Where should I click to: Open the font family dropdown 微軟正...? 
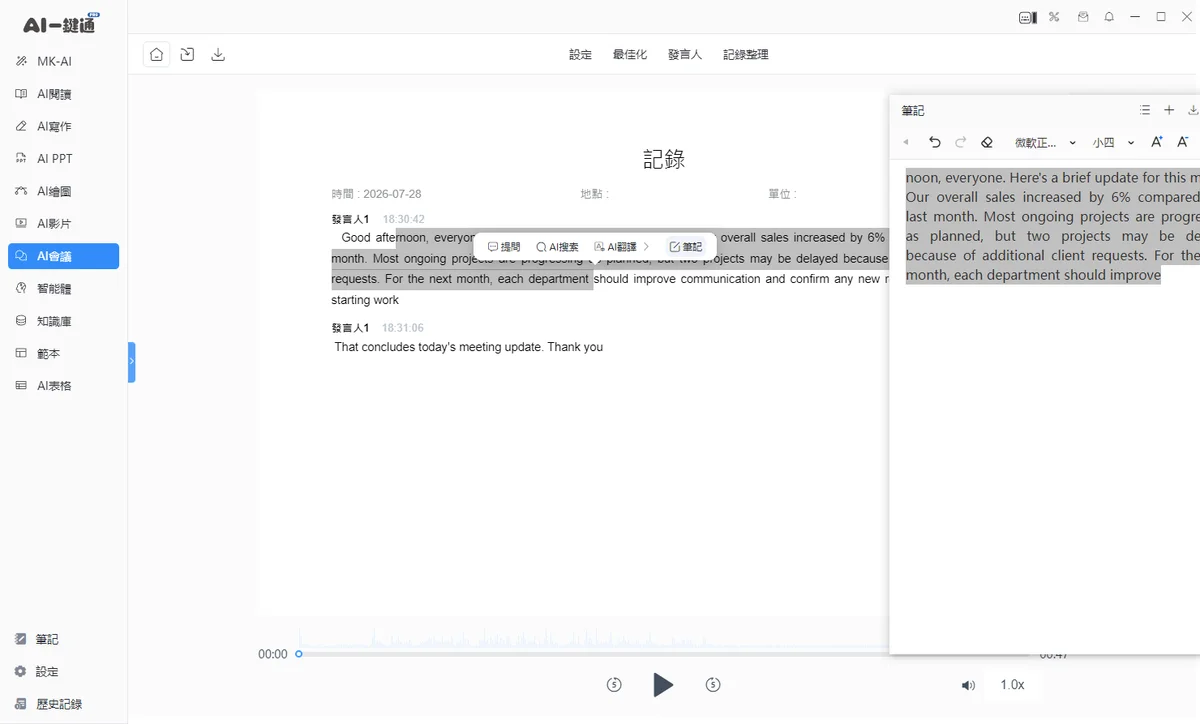click(1045, 143)
